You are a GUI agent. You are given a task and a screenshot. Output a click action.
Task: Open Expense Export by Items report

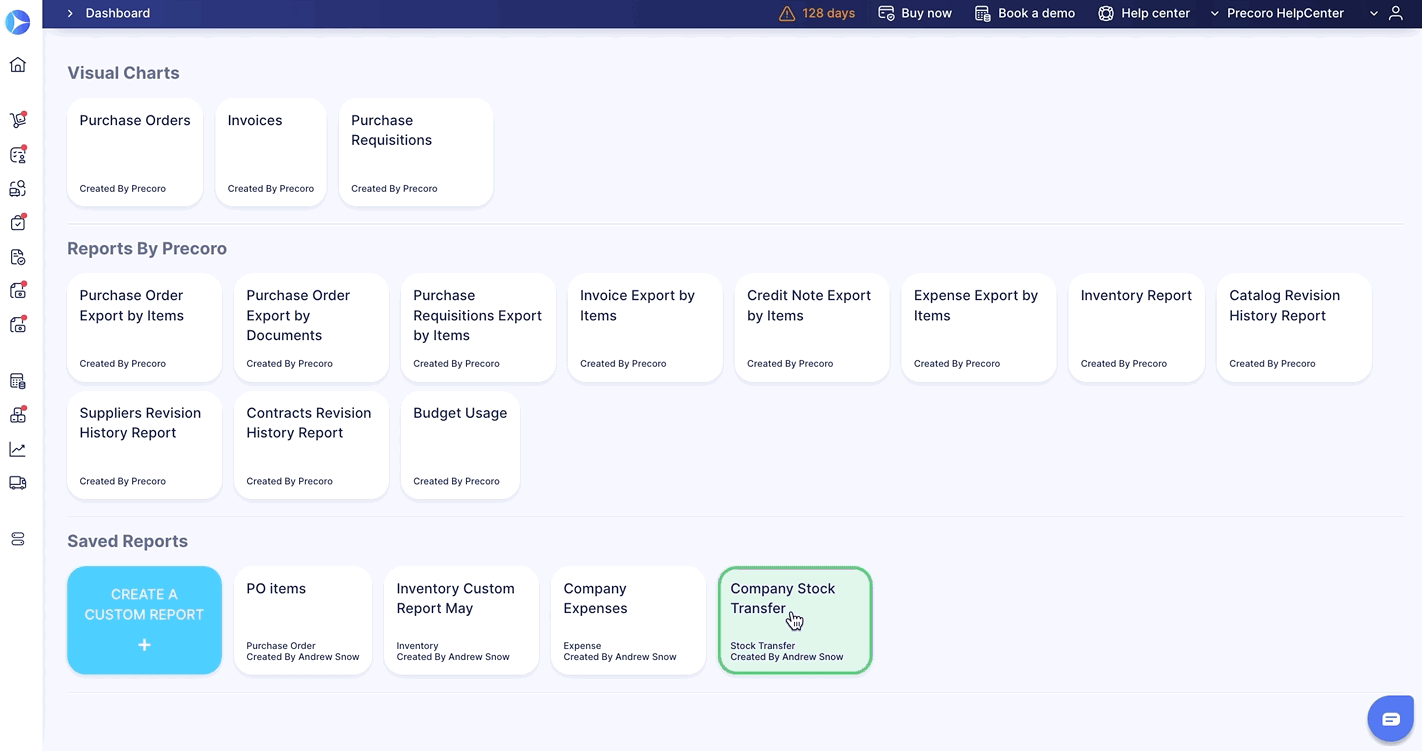click(979, 327)
